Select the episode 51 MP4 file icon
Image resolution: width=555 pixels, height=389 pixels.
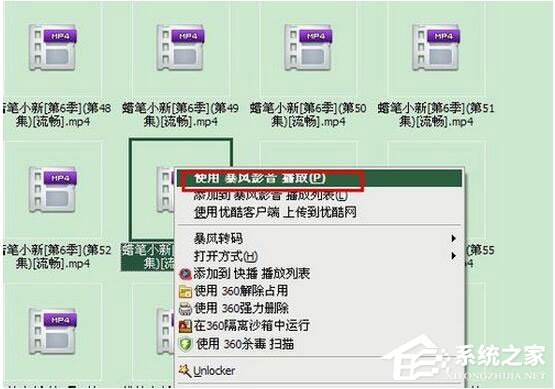point(436,47)
